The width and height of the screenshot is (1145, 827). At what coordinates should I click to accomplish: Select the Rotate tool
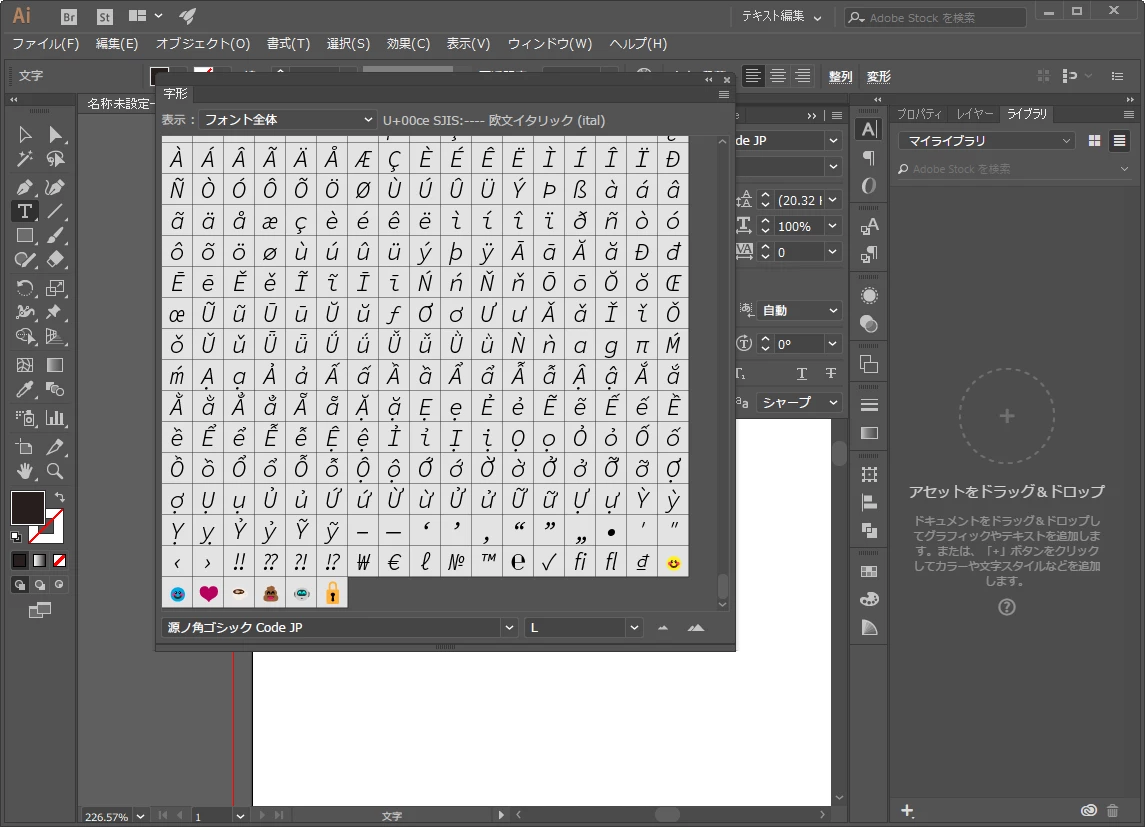click(24, 288)
